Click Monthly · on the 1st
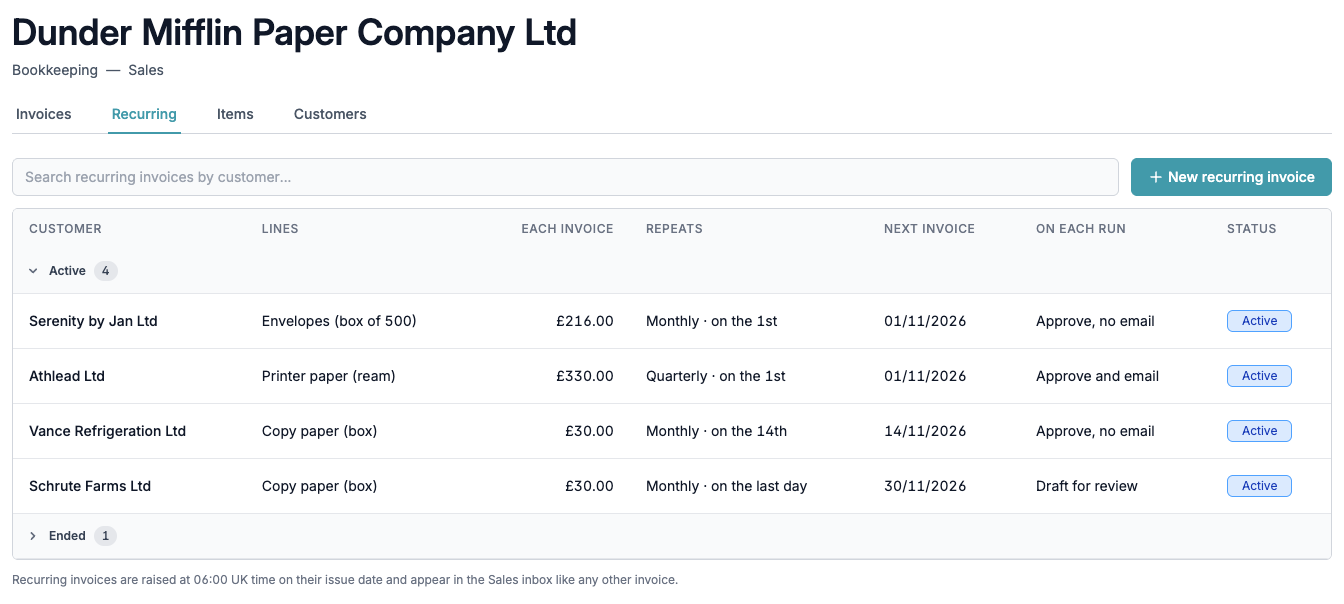The height and width of the screenshot is (604, 1344). [712, 321]
